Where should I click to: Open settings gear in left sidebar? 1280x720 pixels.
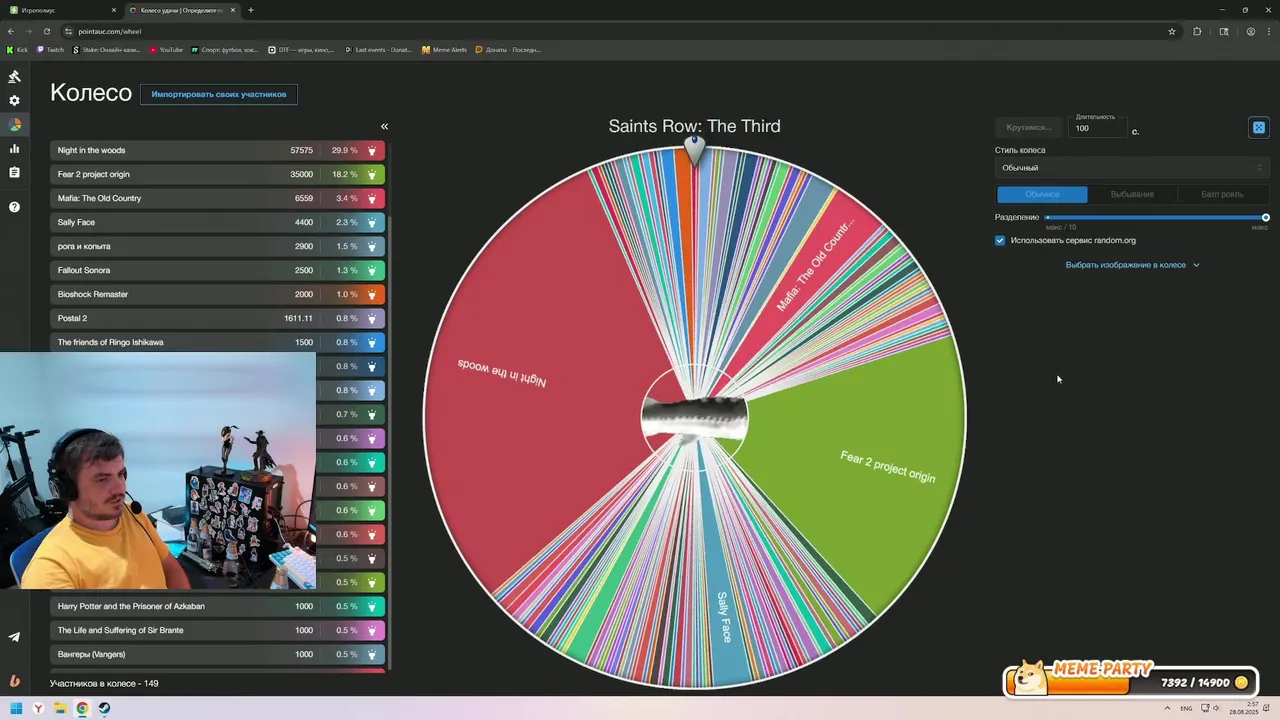coord(14,101)
